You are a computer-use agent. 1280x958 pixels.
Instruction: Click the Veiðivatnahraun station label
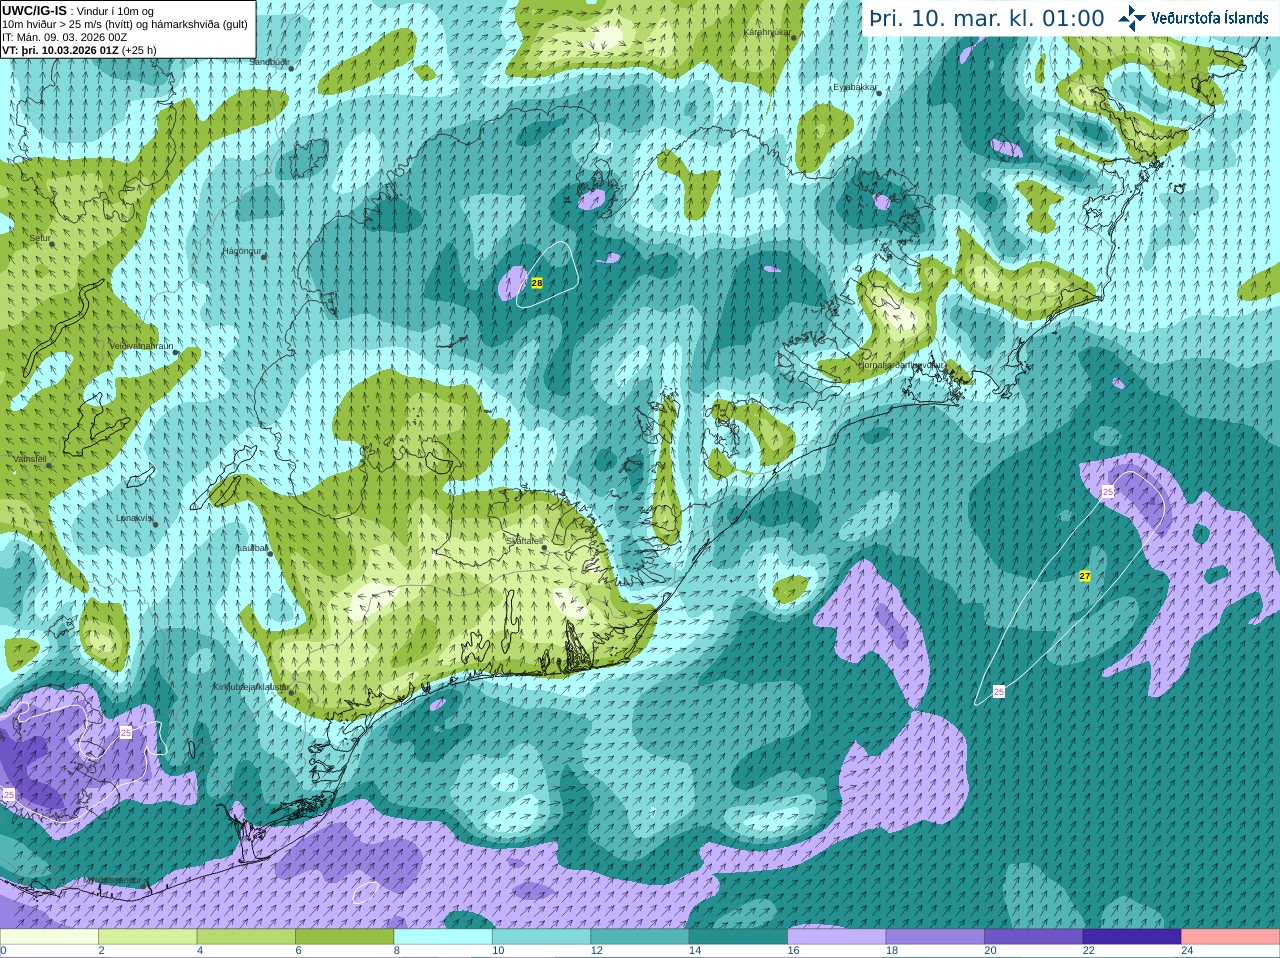pos(141,346)
